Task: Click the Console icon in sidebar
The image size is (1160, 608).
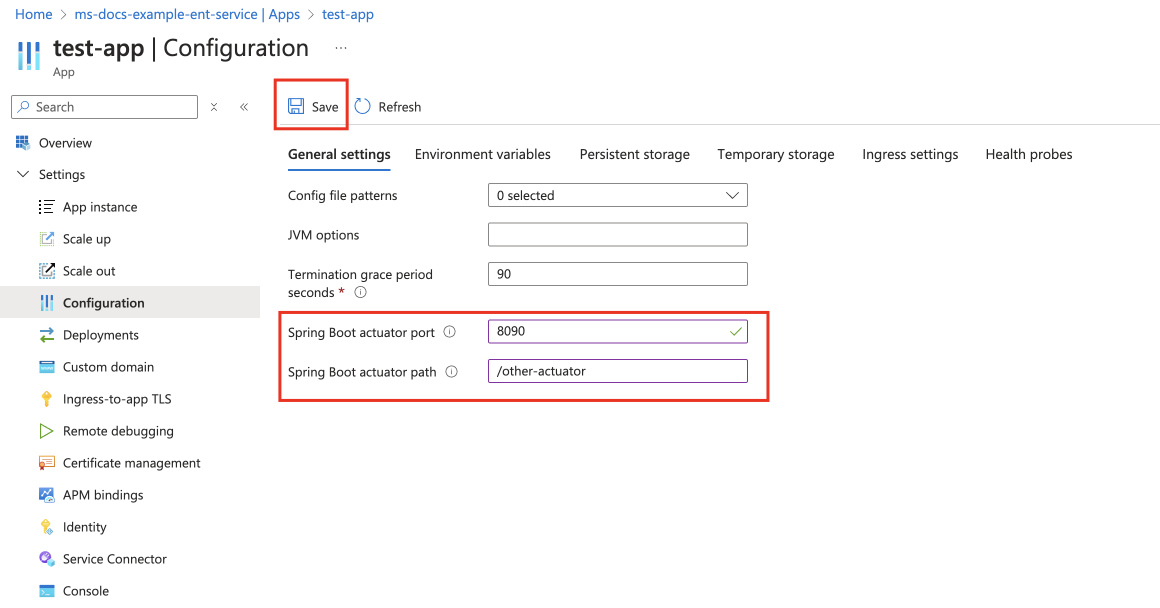Action: pos(47,591)
